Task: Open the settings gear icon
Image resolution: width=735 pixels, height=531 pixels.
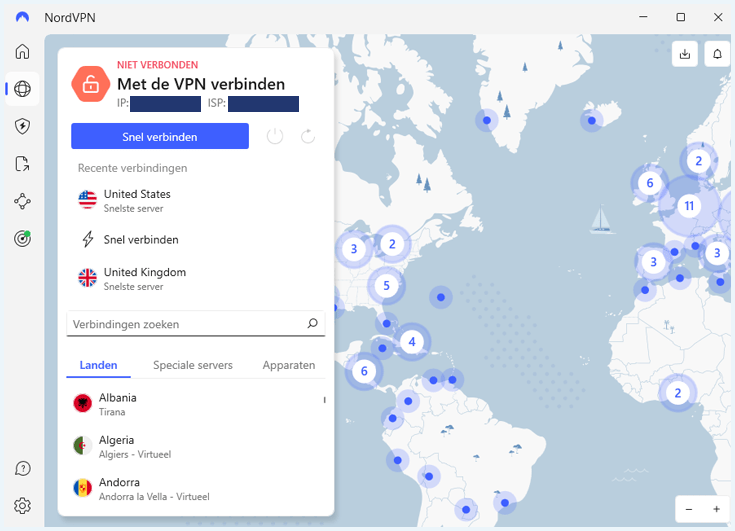Action: 22,506
